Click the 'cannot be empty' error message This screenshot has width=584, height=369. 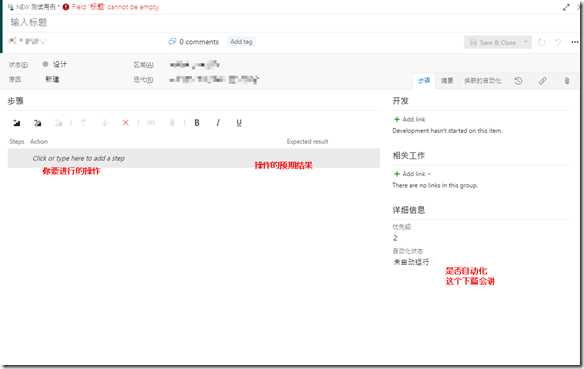point(133,7)
